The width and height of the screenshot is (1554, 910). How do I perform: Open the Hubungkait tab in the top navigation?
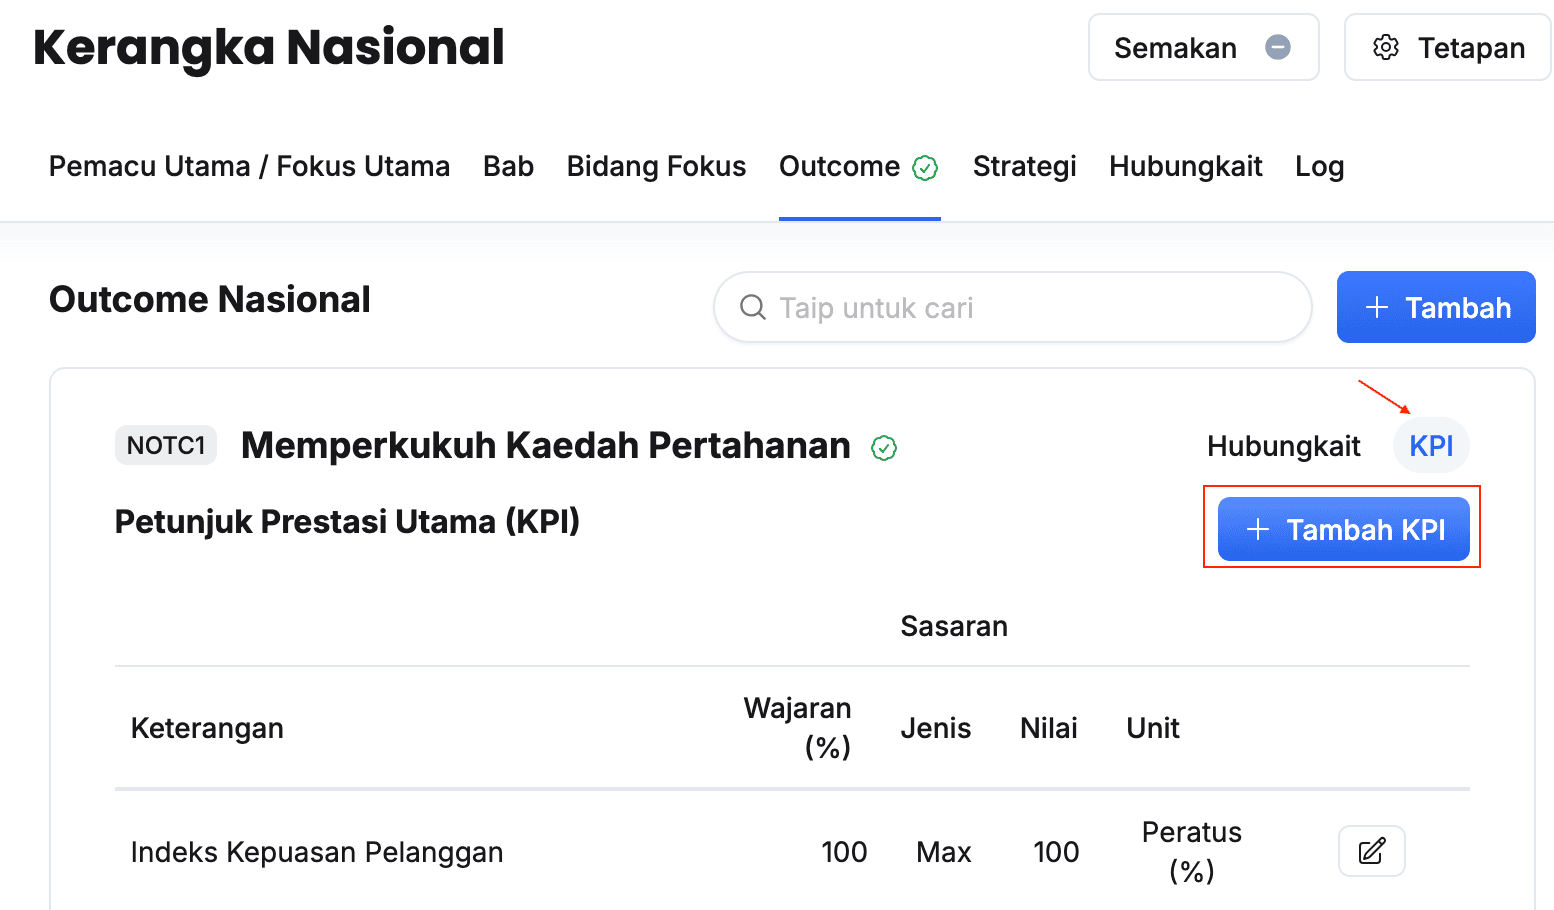(1185, 166)
